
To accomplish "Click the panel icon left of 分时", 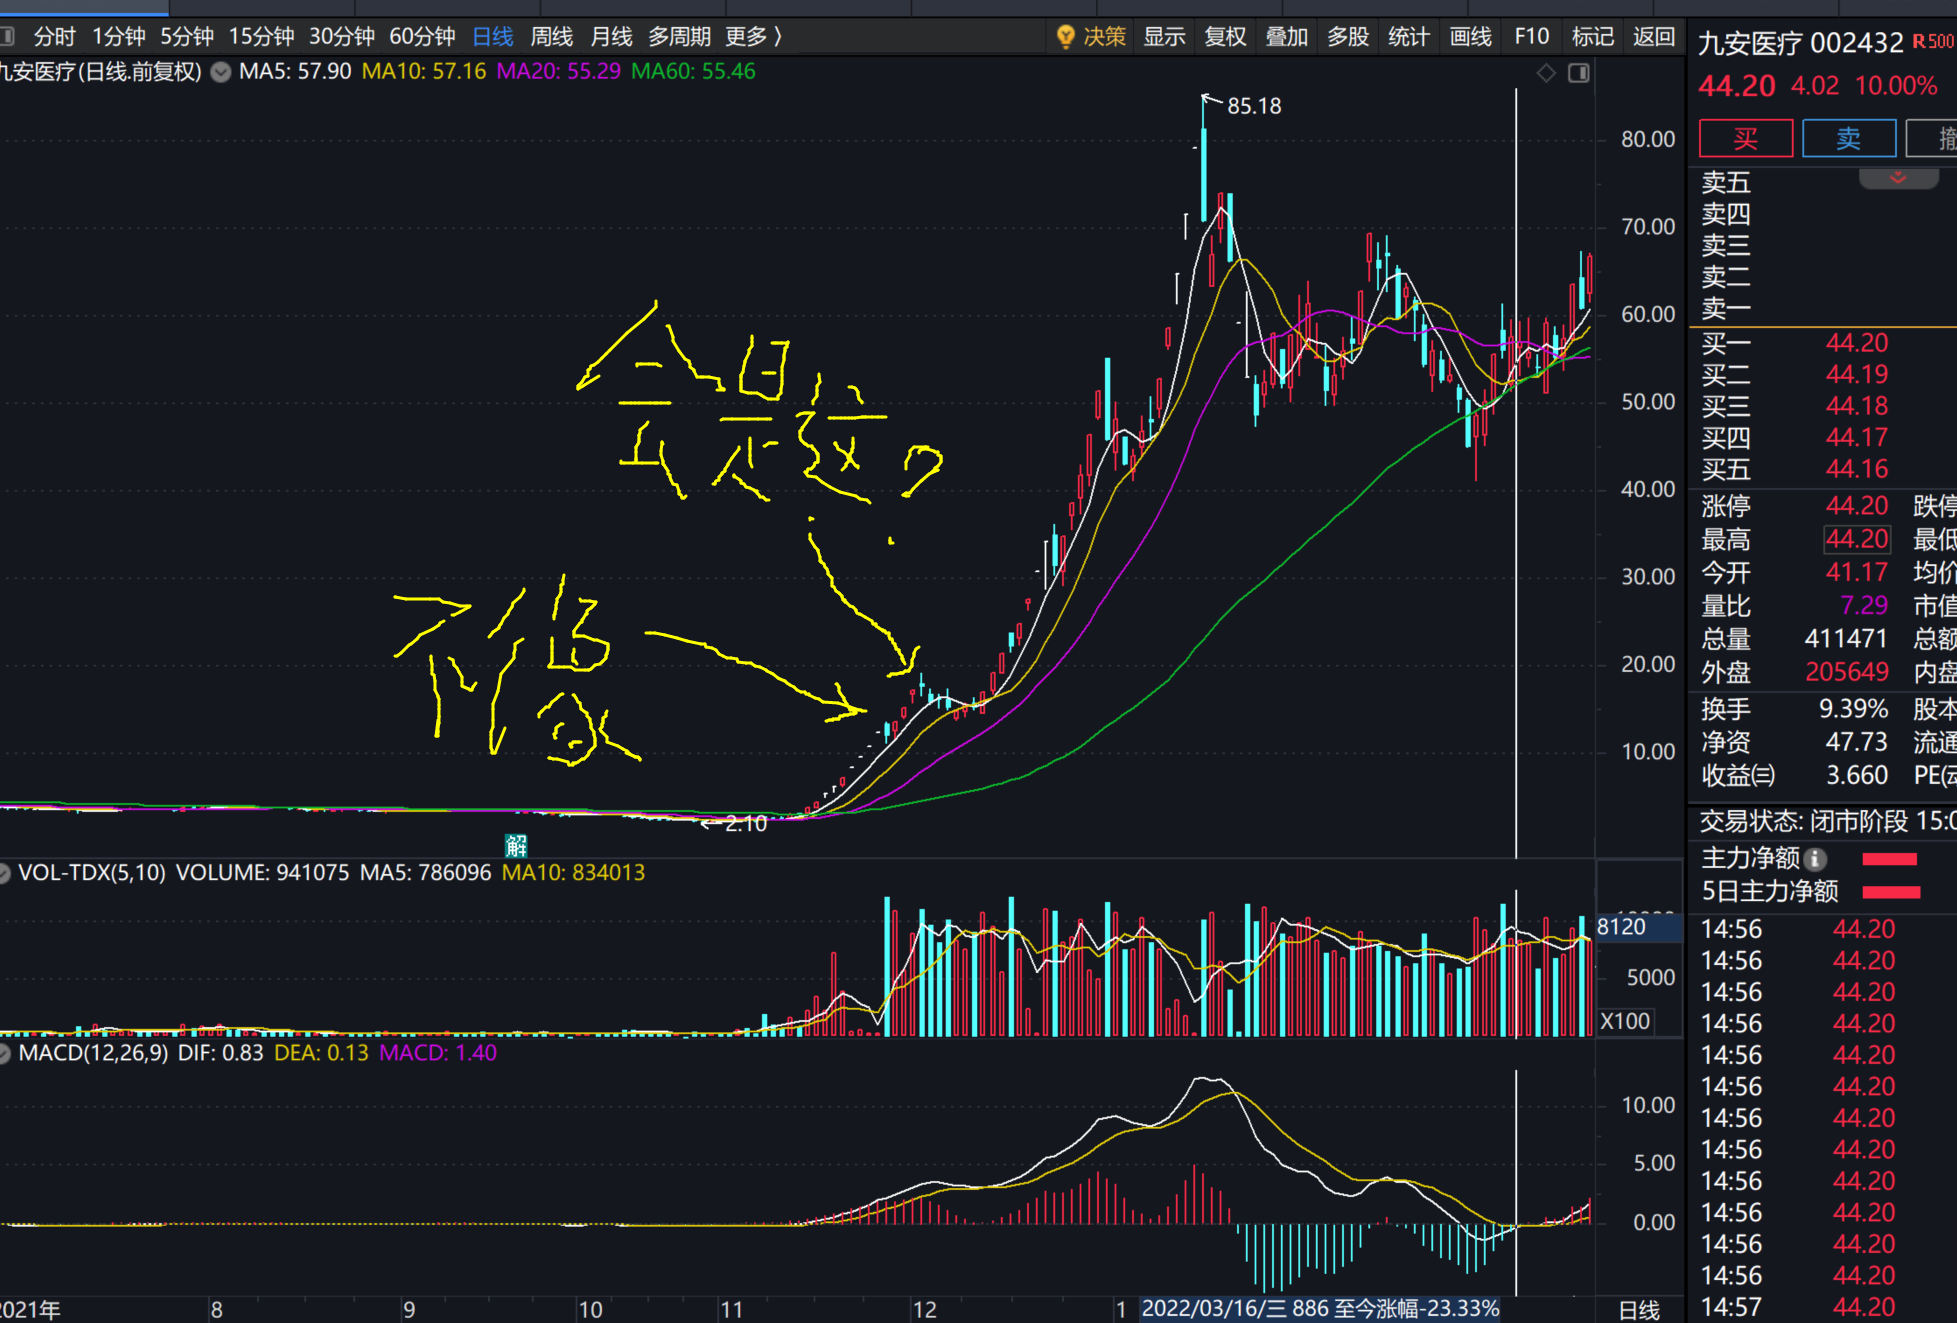I will (x=7, y=37).
